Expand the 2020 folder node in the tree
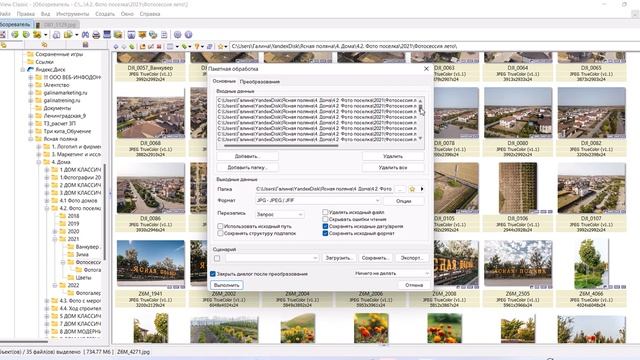Viewport: 640px width, 360px height. click(x=55, y=231)
